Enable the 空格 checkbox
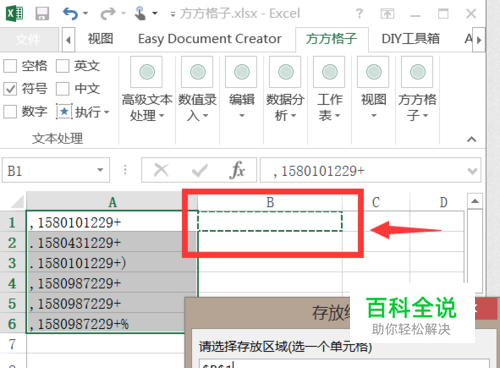The width and height of the screenshot is (500, 368). pos(10,66)
